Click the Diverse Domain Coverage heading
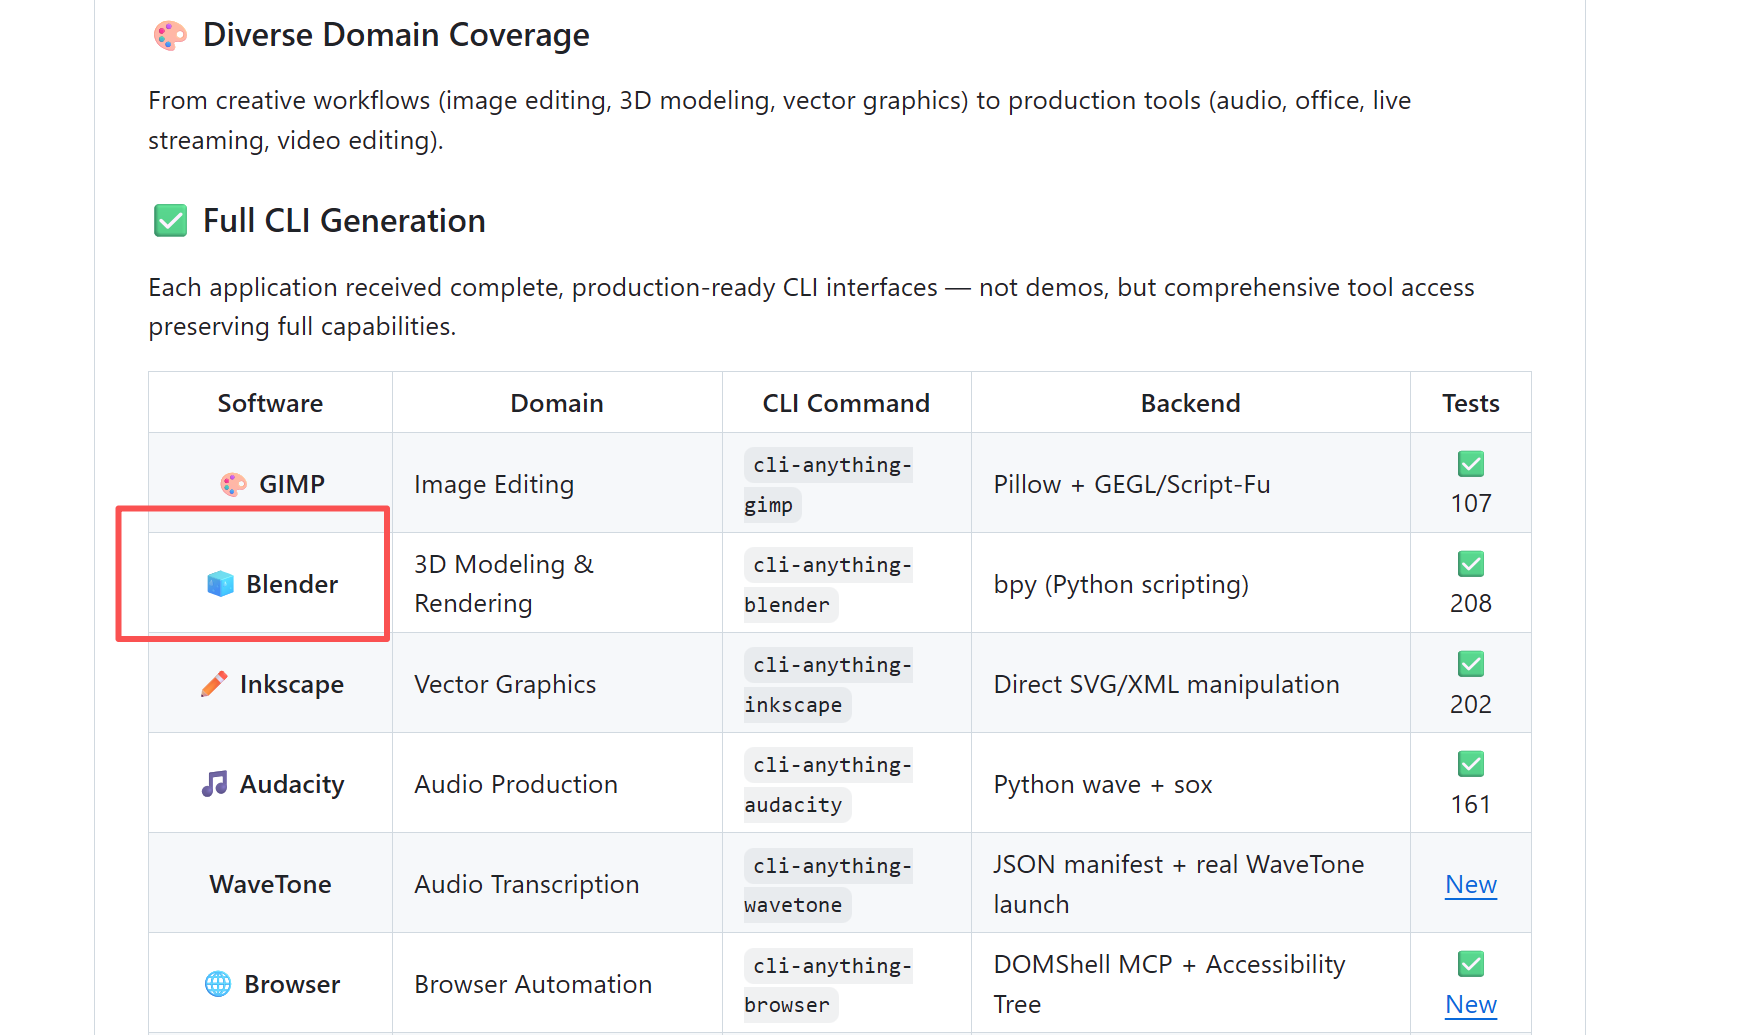 click(x=396, y=35)
